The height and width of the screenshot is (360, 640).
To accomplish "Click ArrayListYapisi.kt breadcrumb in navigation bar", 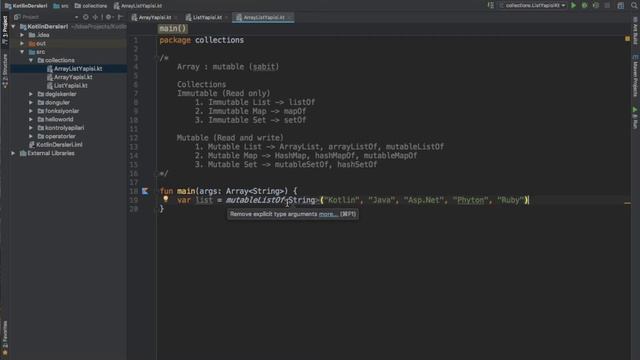I will point(138,6).
